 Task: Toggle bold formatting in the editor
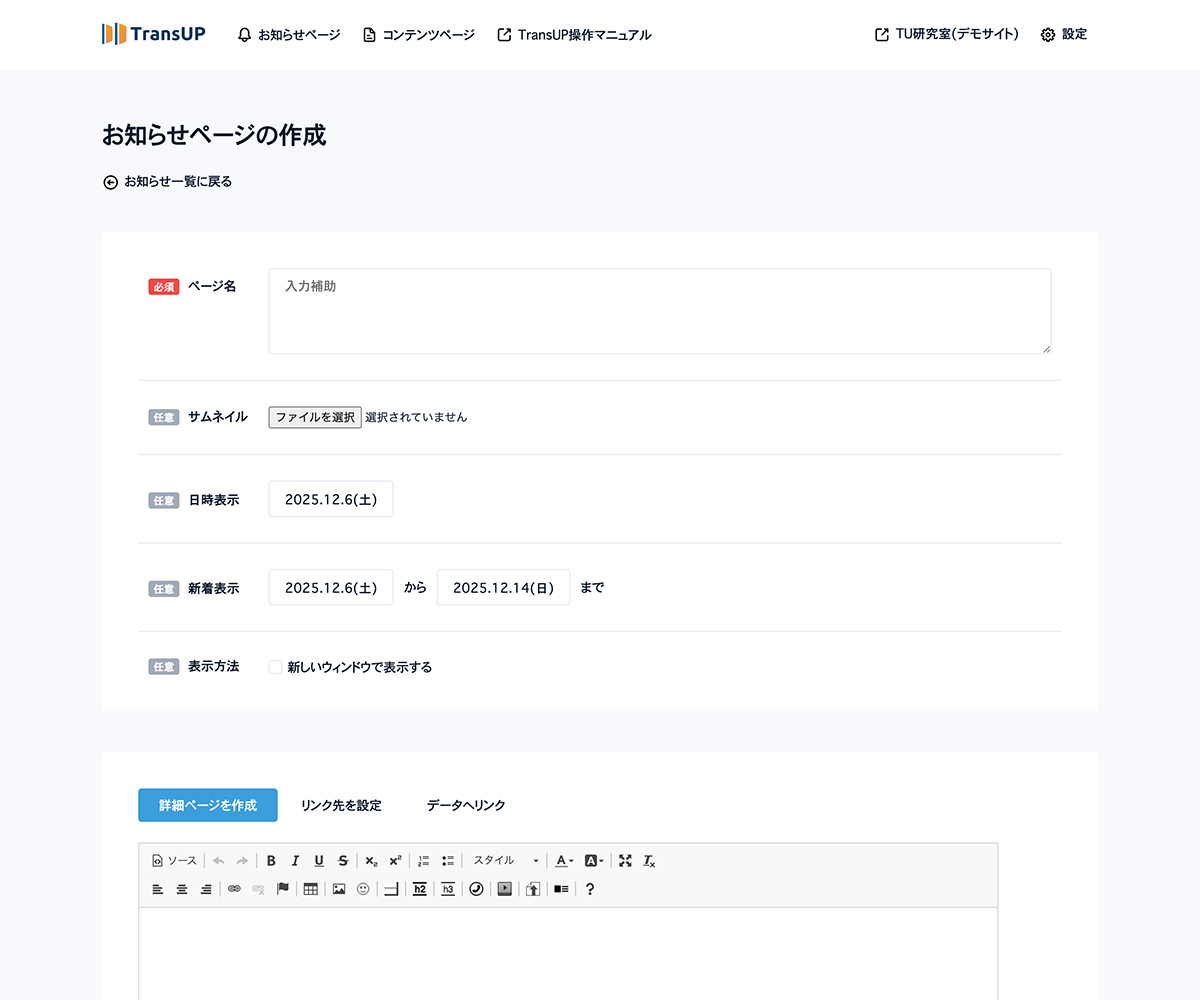(x=271, y=861)
